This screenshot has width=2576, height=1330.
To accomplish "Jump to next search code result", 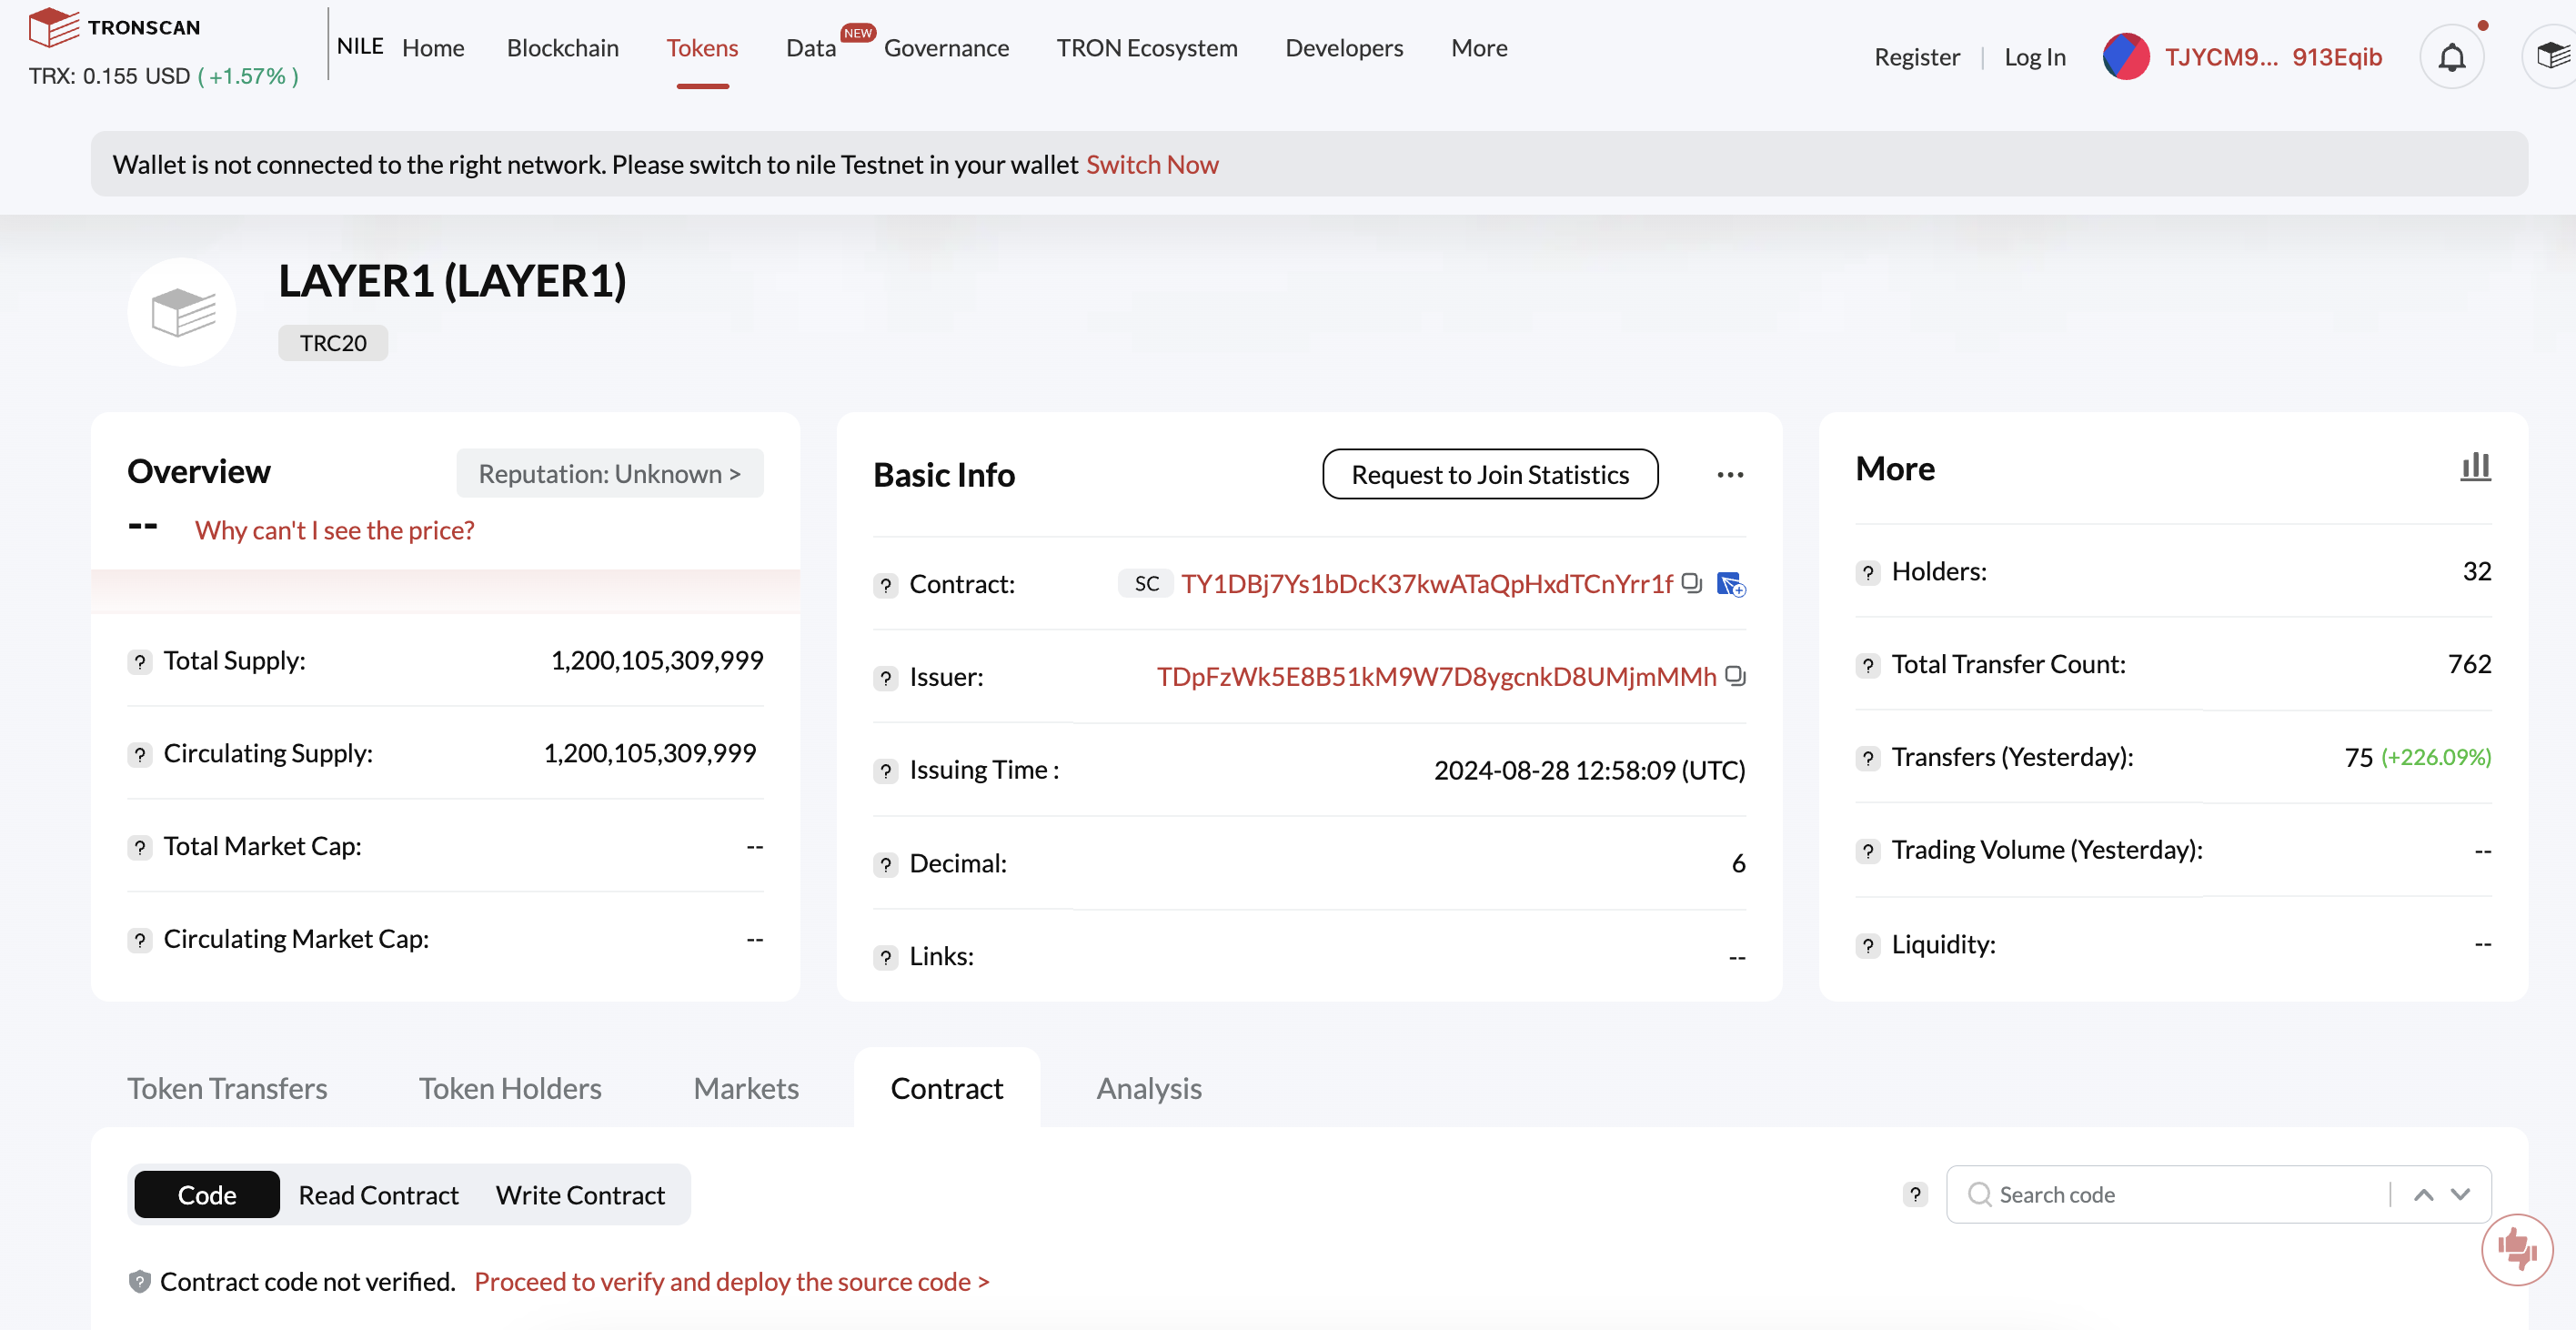I will pyautogui.click(x=2461, y=1195).
